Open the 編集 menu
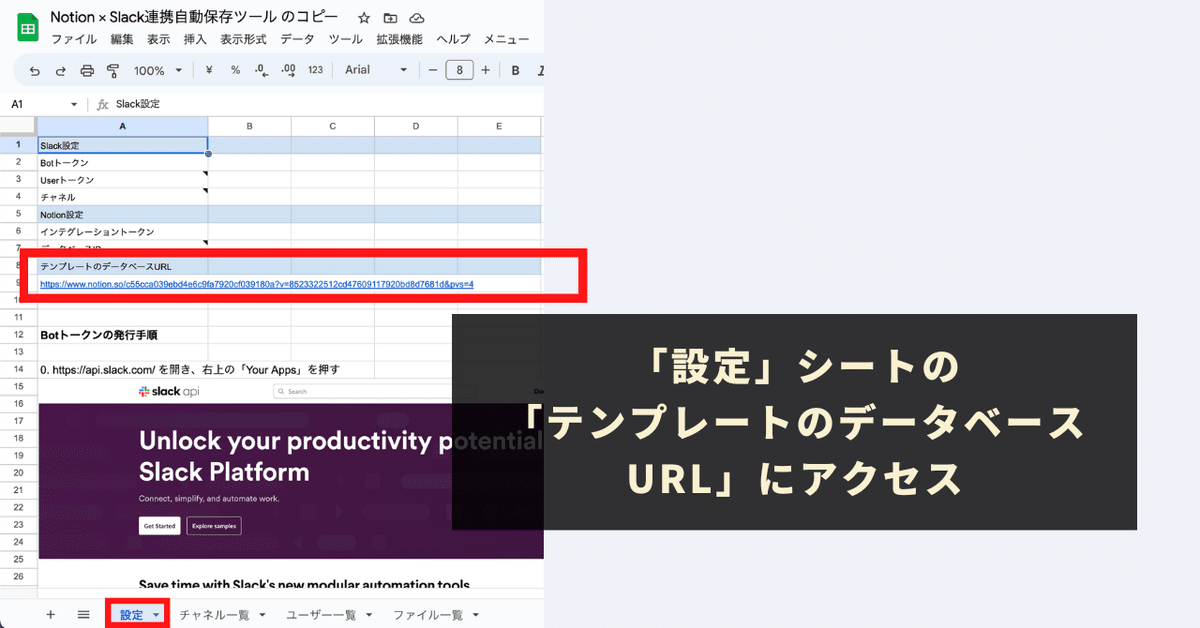 (122, 39)
